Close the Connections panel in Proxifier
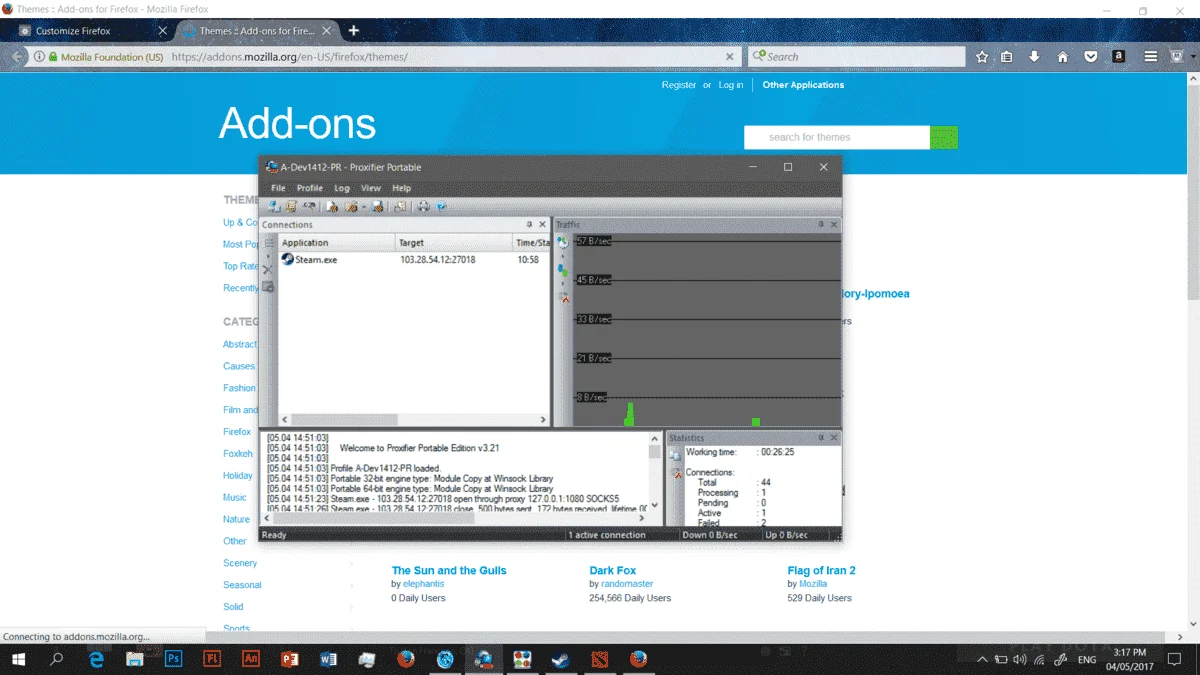Screen dimensions: 1200x675 543,225
